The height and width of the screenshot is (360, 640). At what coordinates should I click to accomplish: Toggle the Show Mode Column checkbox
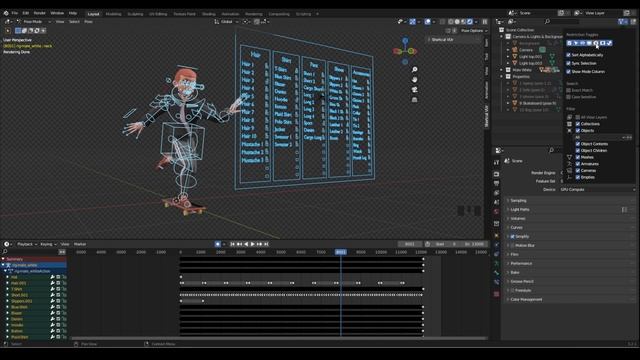[568, 71]
